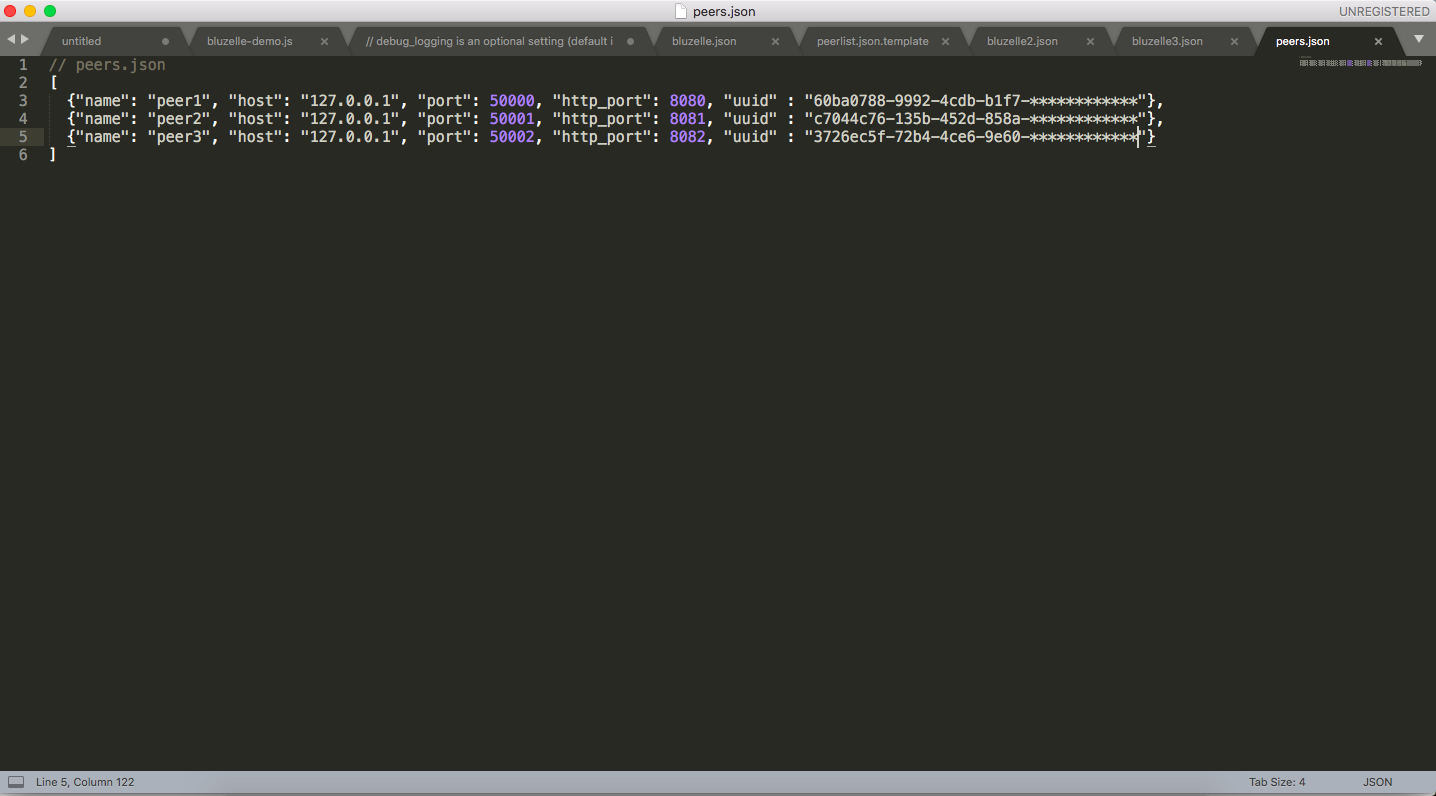Click the green fullscreen window button
This screenshot has width=1436, height=796.
coord(50,11)
